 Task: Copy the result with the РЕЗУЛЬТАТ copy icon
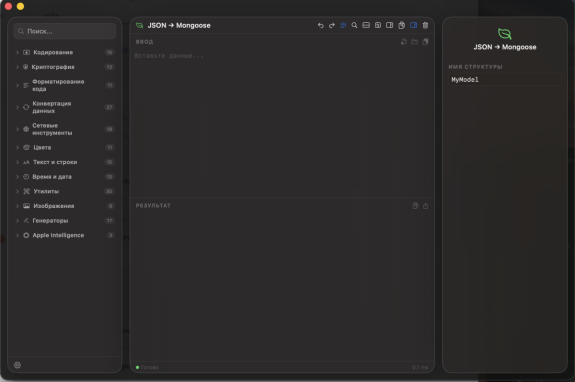[415, 206]
